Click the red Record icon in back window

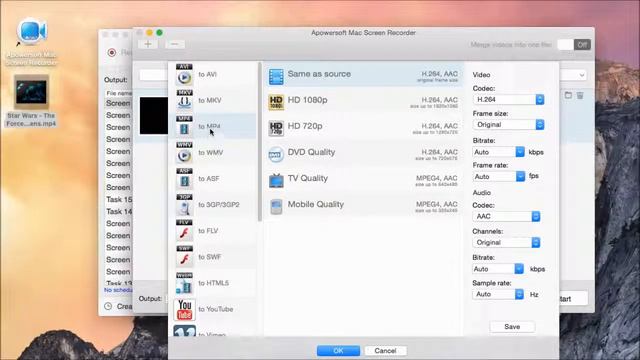click(x=112, y=53)
